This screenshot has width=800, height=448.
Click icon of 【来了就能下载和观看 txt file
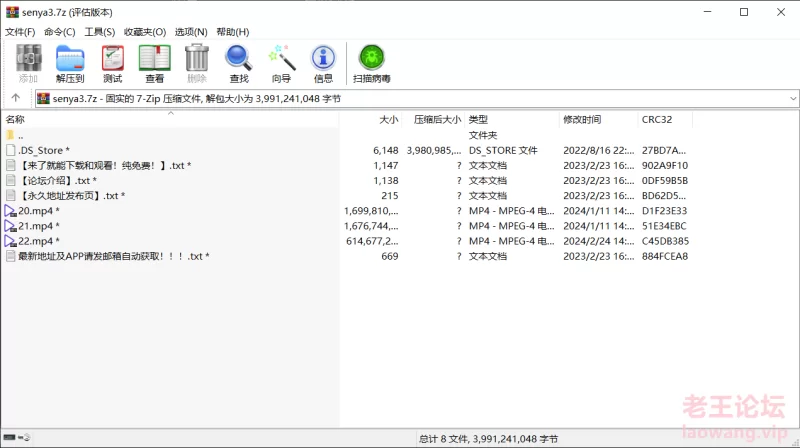click(11, 165)
